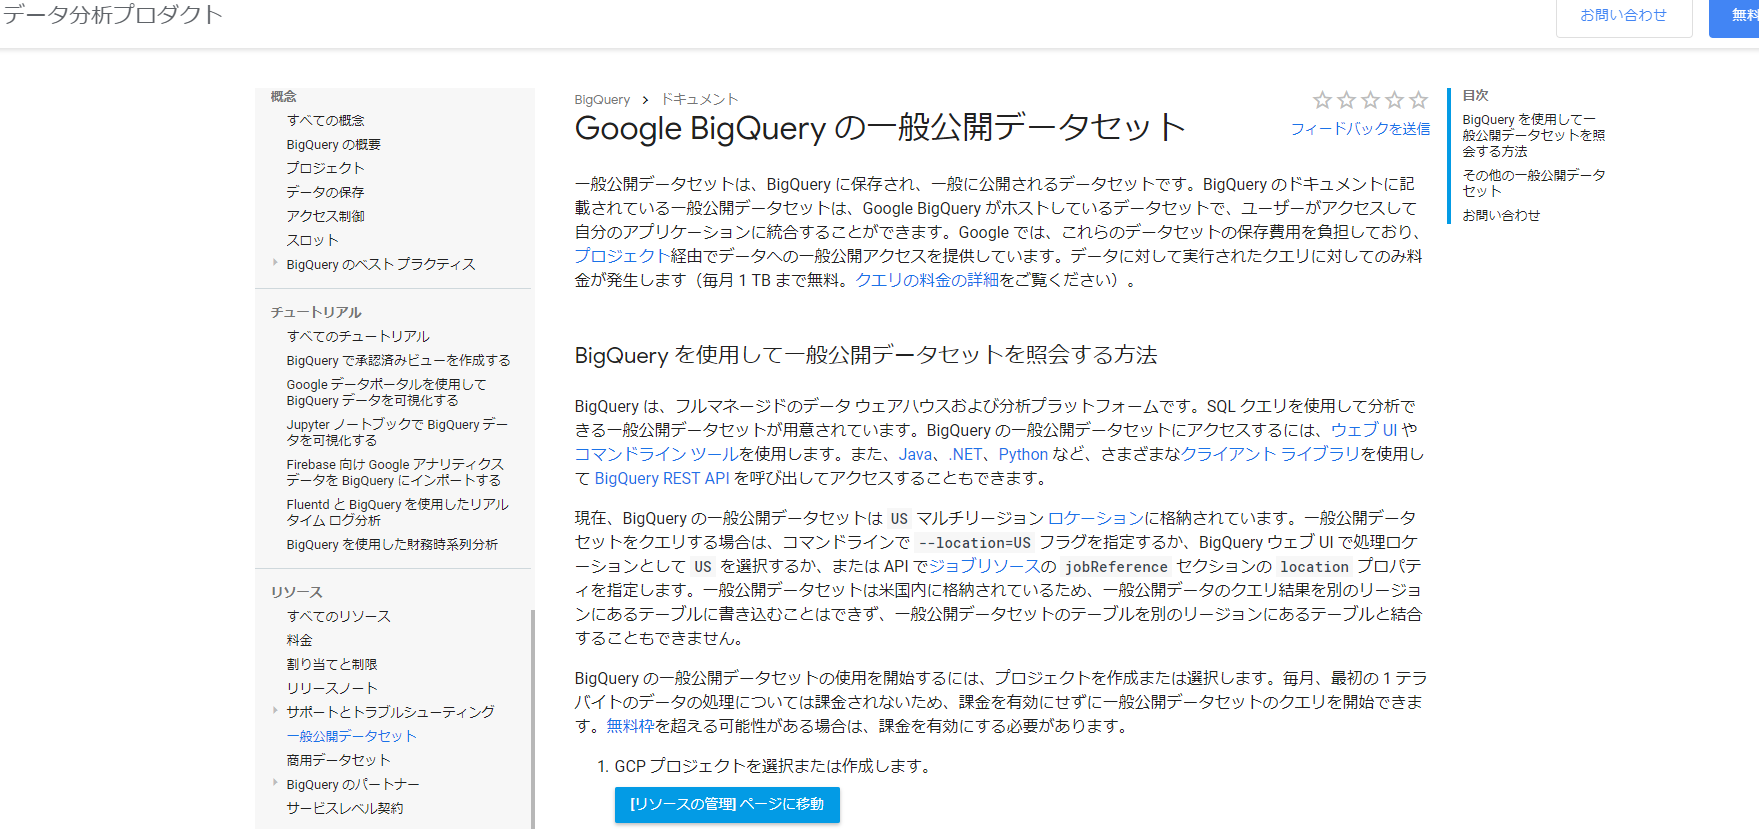This screenshot has height=829, width=1759.
Task: Click データ分析プロダクト header title
Action: click(x=112, y=14)
